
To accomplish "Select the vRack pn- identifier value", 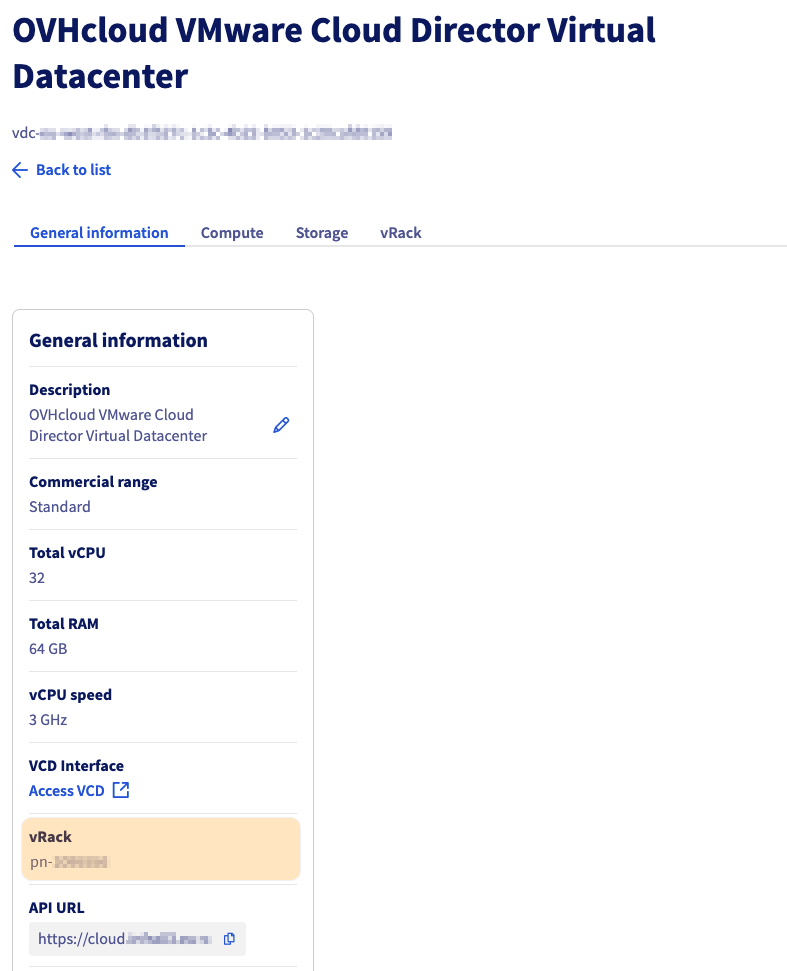I will 68,861.
